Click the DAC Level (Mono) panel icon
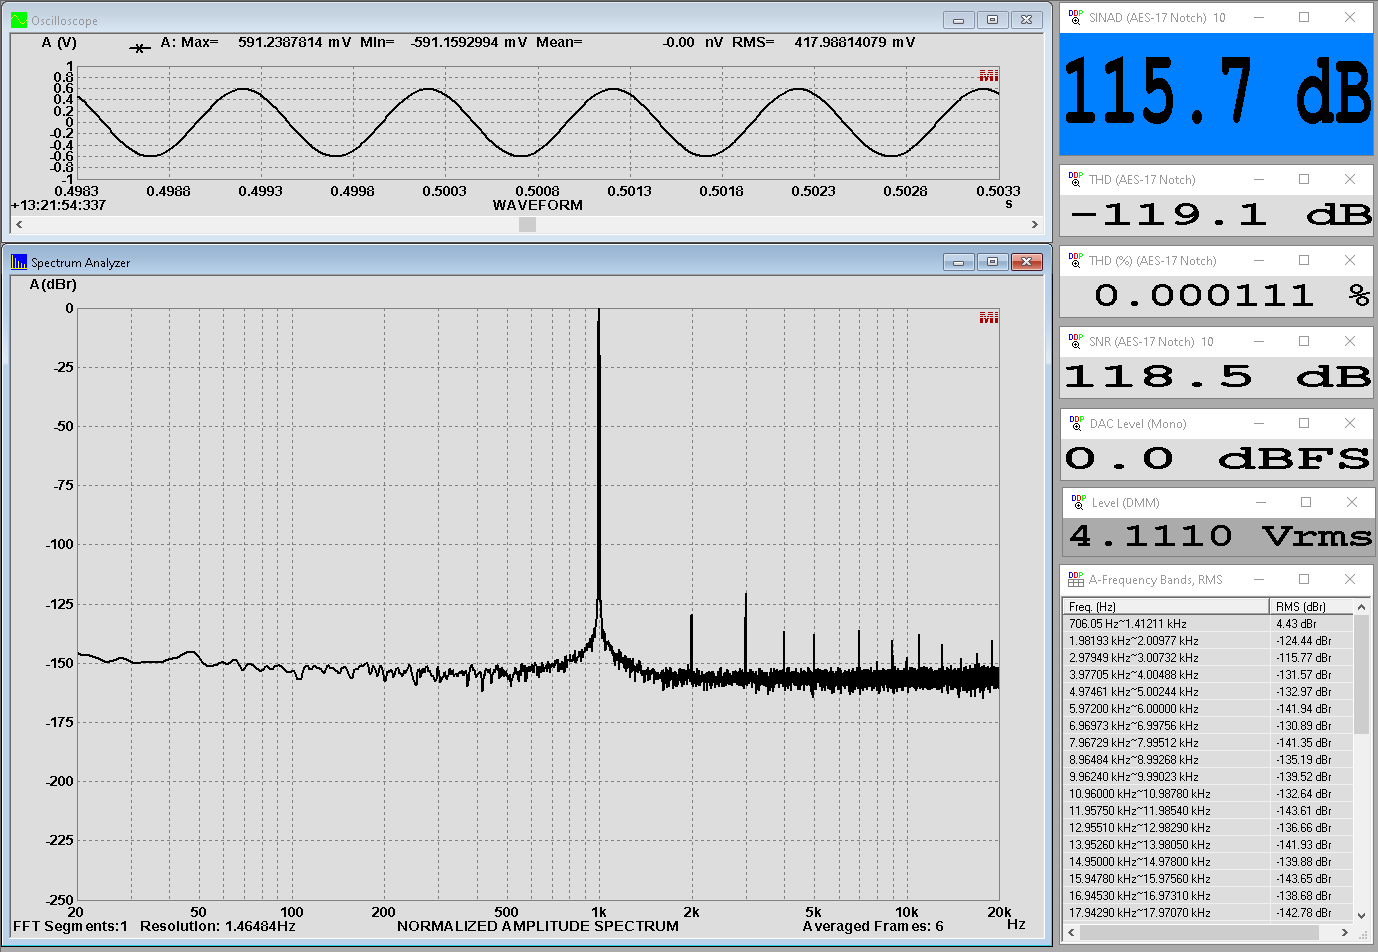Viewport: 1378px width, 952px height. 1076,423
